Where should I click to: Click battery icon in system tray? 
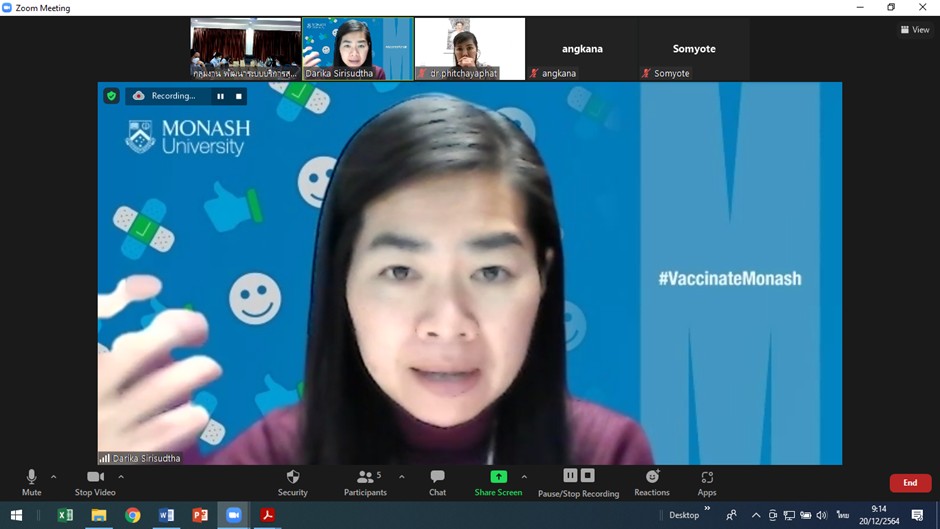pos(805,515)
